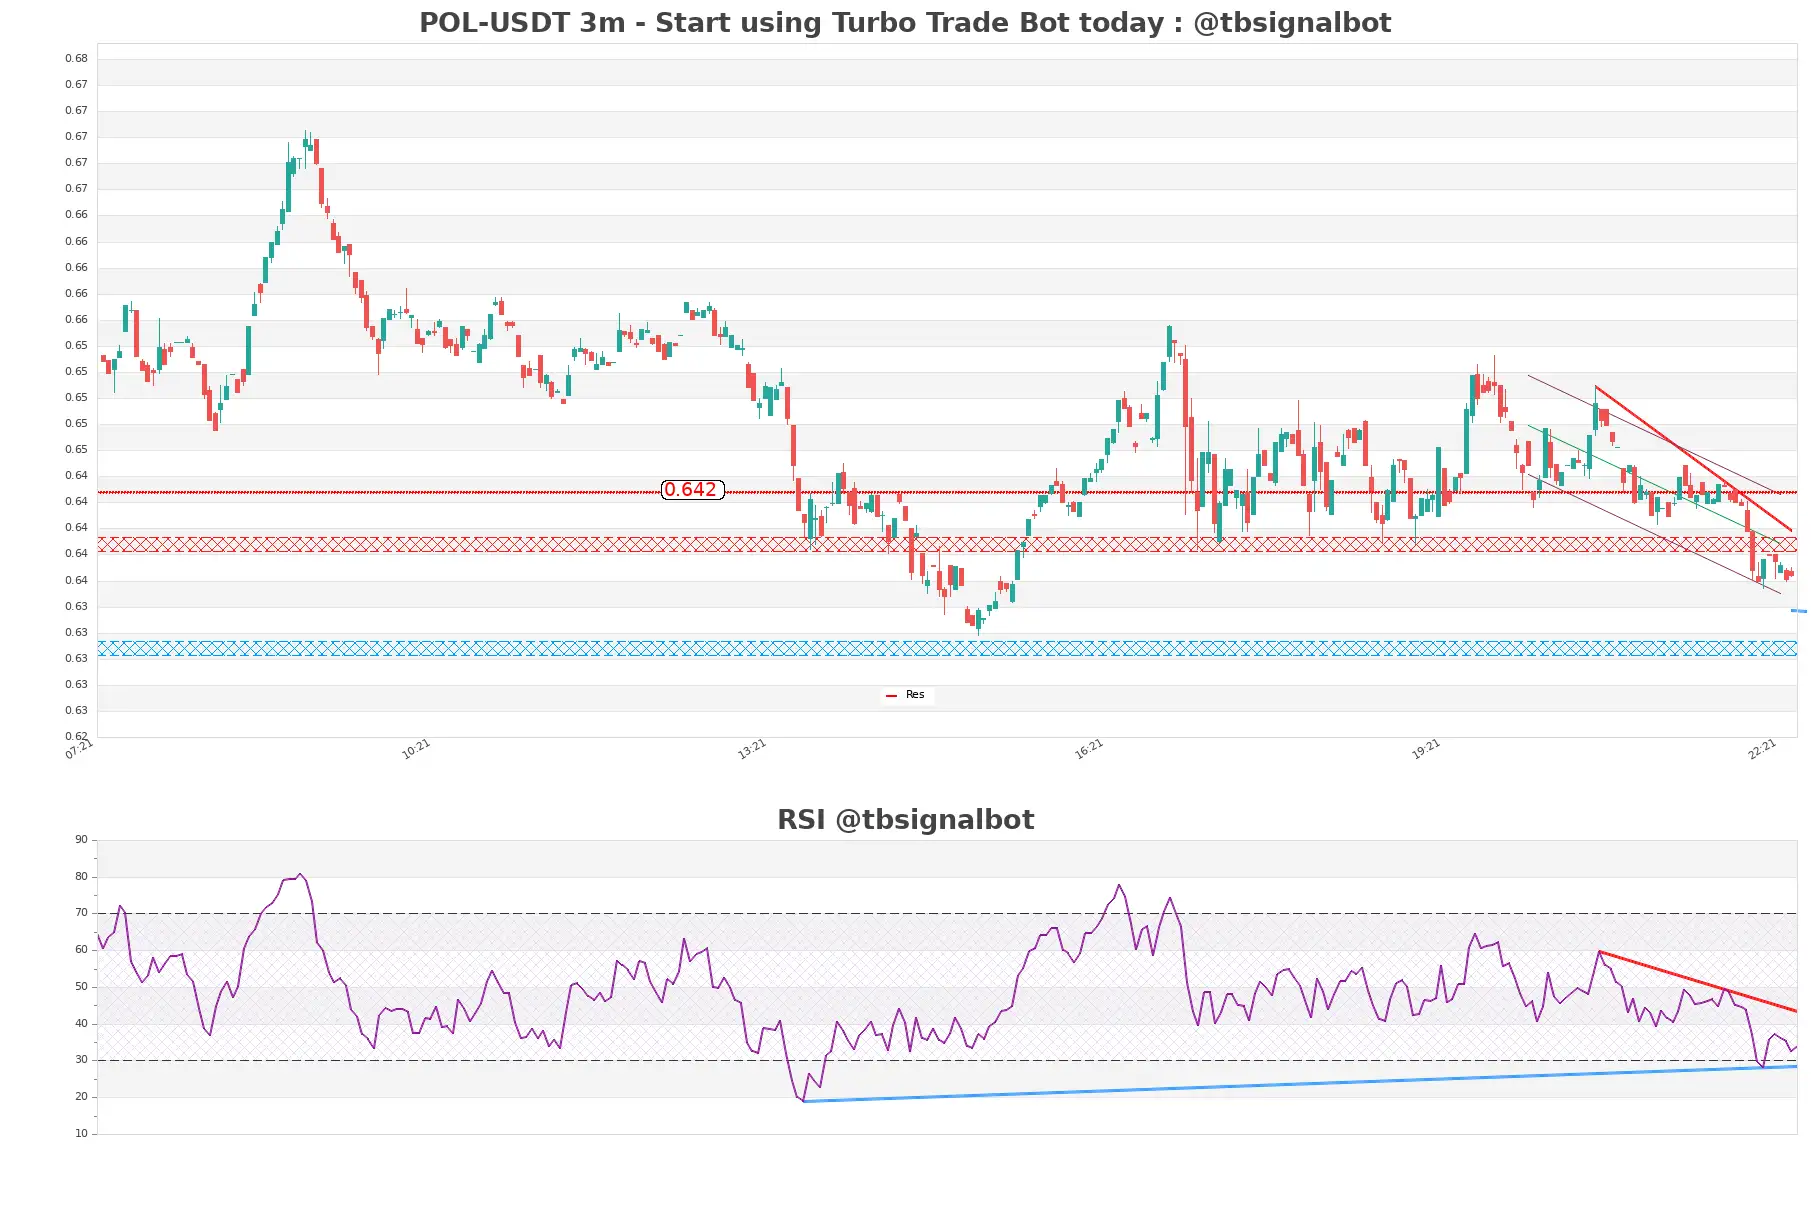Click the RSI axis value 90
Screen dimensions: 1811x1208
81,840
